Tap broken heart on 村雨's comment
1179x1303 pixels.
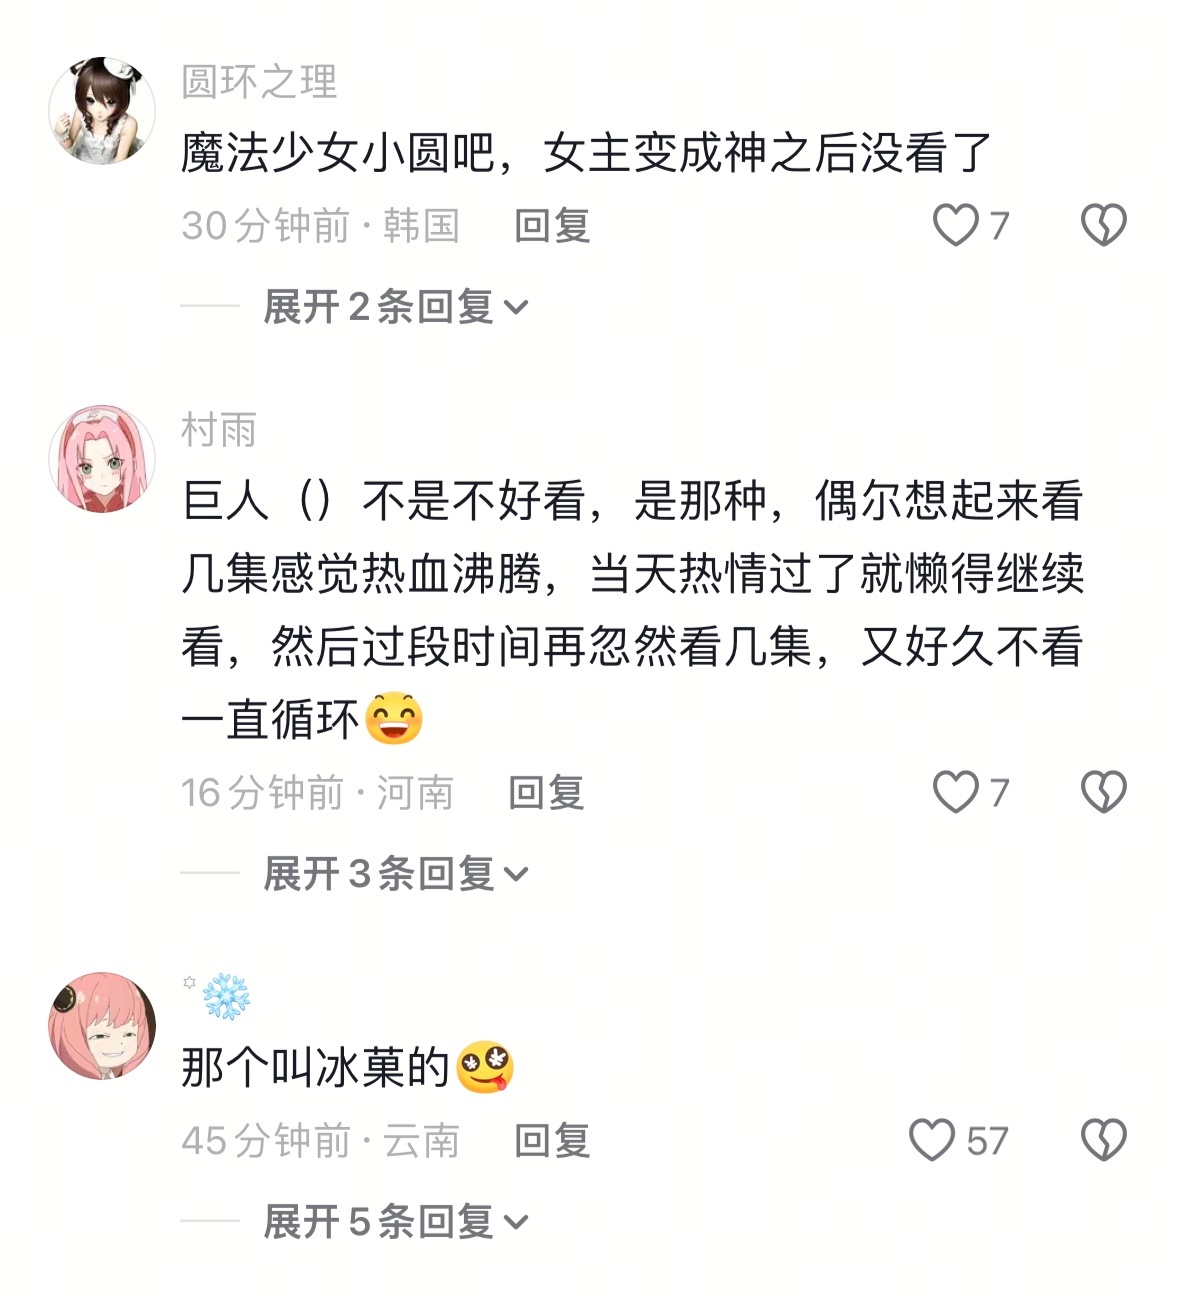[x=1104, y=792]
